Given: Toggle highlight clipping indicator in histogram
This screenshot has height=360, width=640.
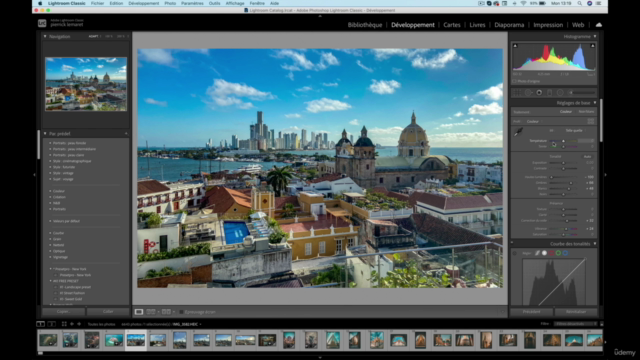Looking at the screenshot, I should click(592, 46).
